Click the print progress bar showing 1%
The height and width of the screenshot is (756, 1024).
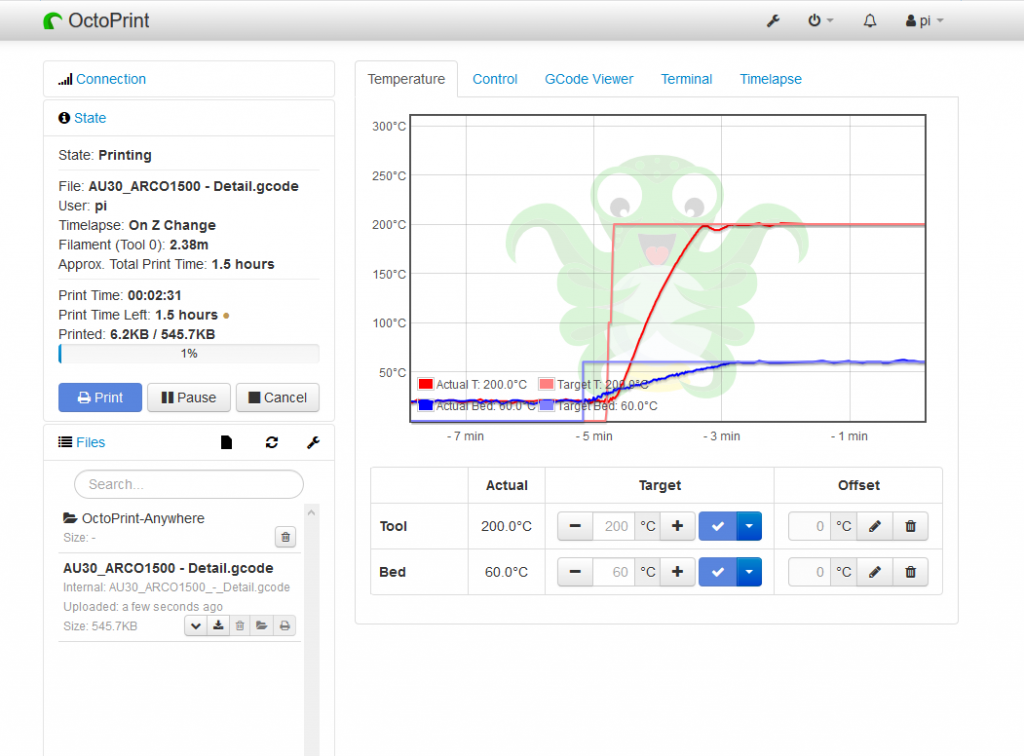[x=189, y=354]
